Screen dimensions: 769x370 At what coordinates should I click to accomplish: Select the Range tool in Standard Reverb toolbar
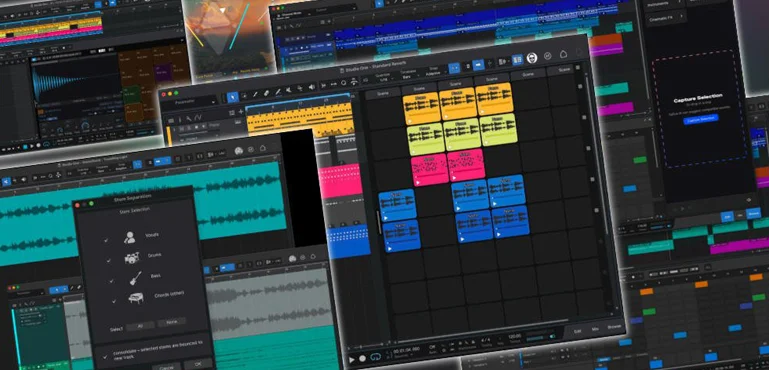click(245, 96)
